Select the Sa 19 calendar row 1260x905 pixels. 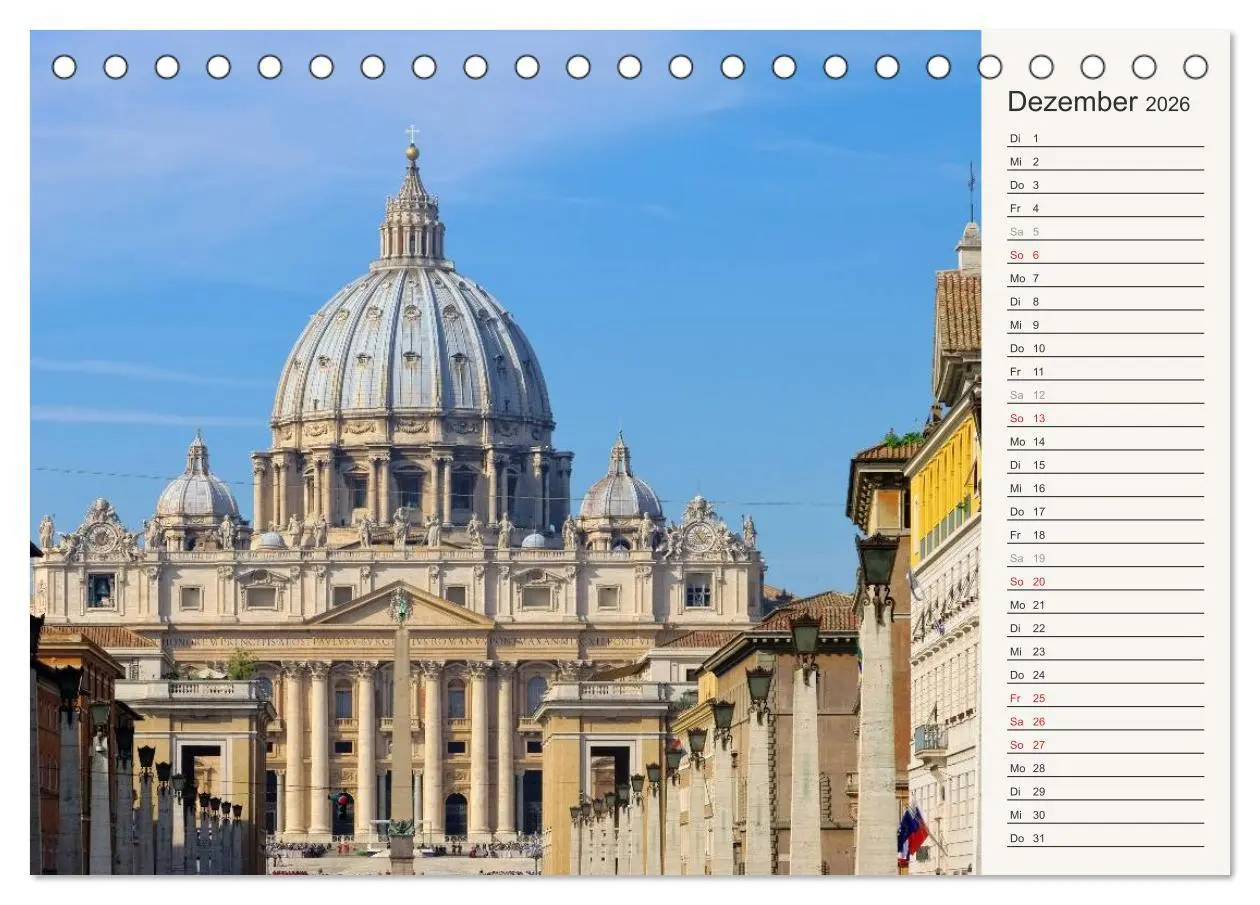tap(1105, 558)
